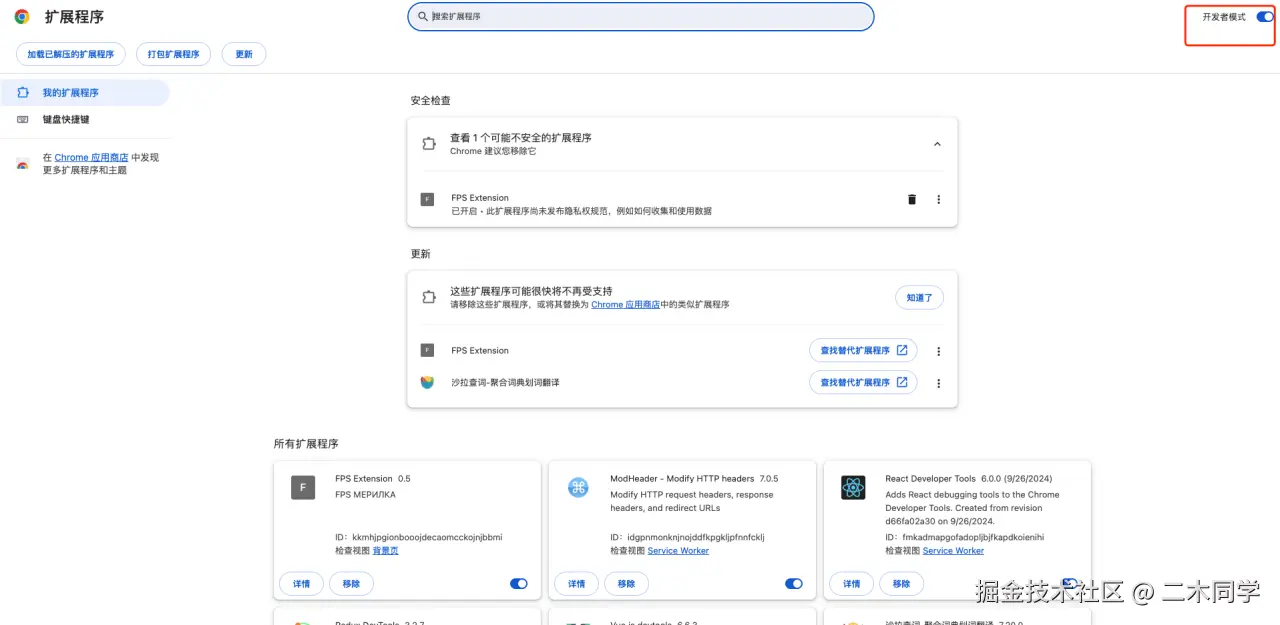Click the 更新 button in toolbar

tap(244, 54)
